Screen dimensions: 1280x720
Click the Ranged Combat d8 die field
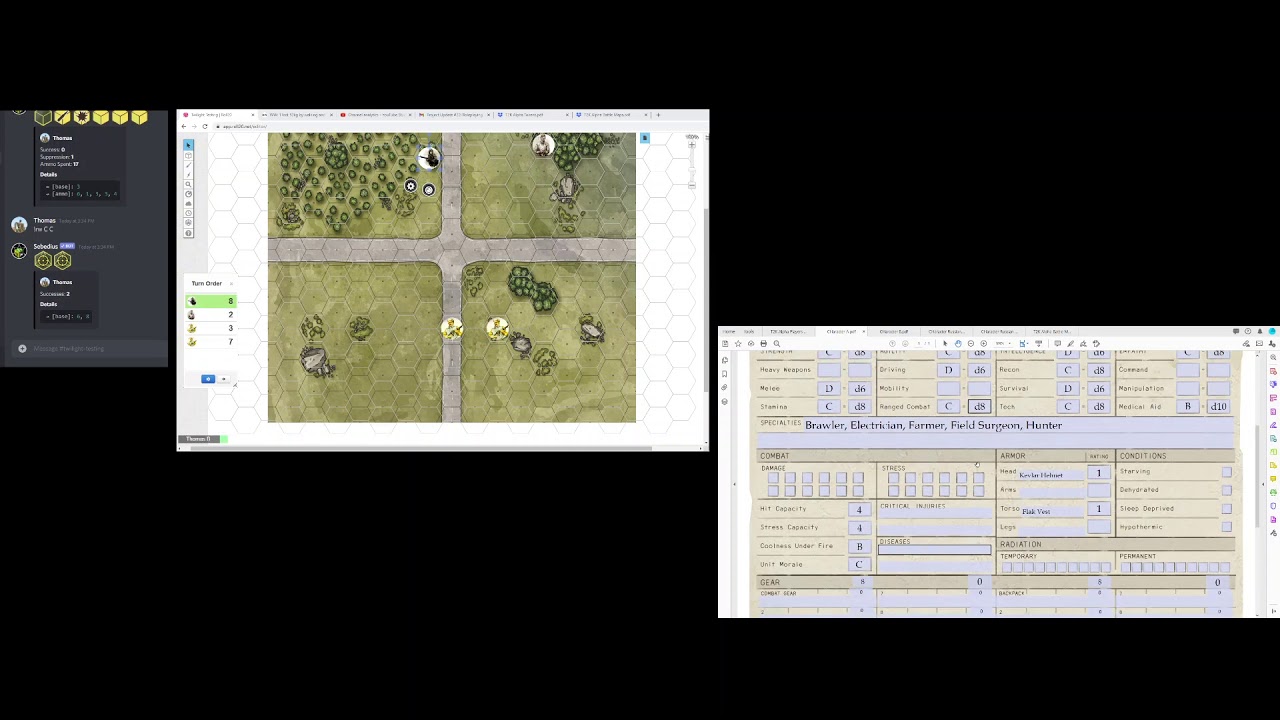click(x=979, y=406)
